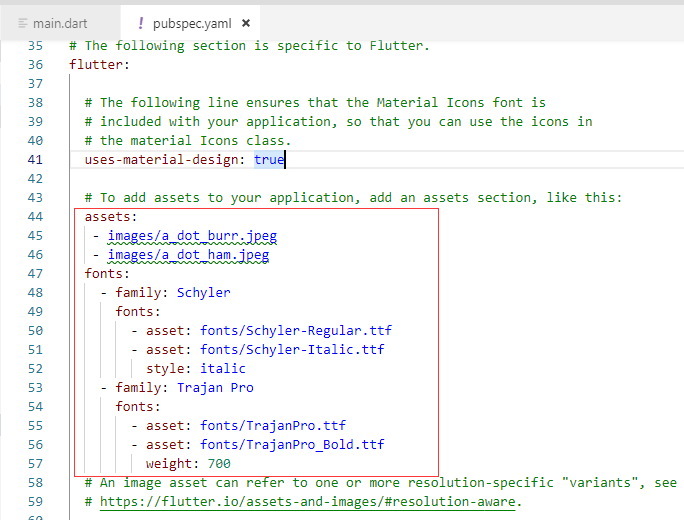The height and width of the screenshot is (520, 684).
Task: Click line number 41 in gutter
Action: (x=35, y=160)
